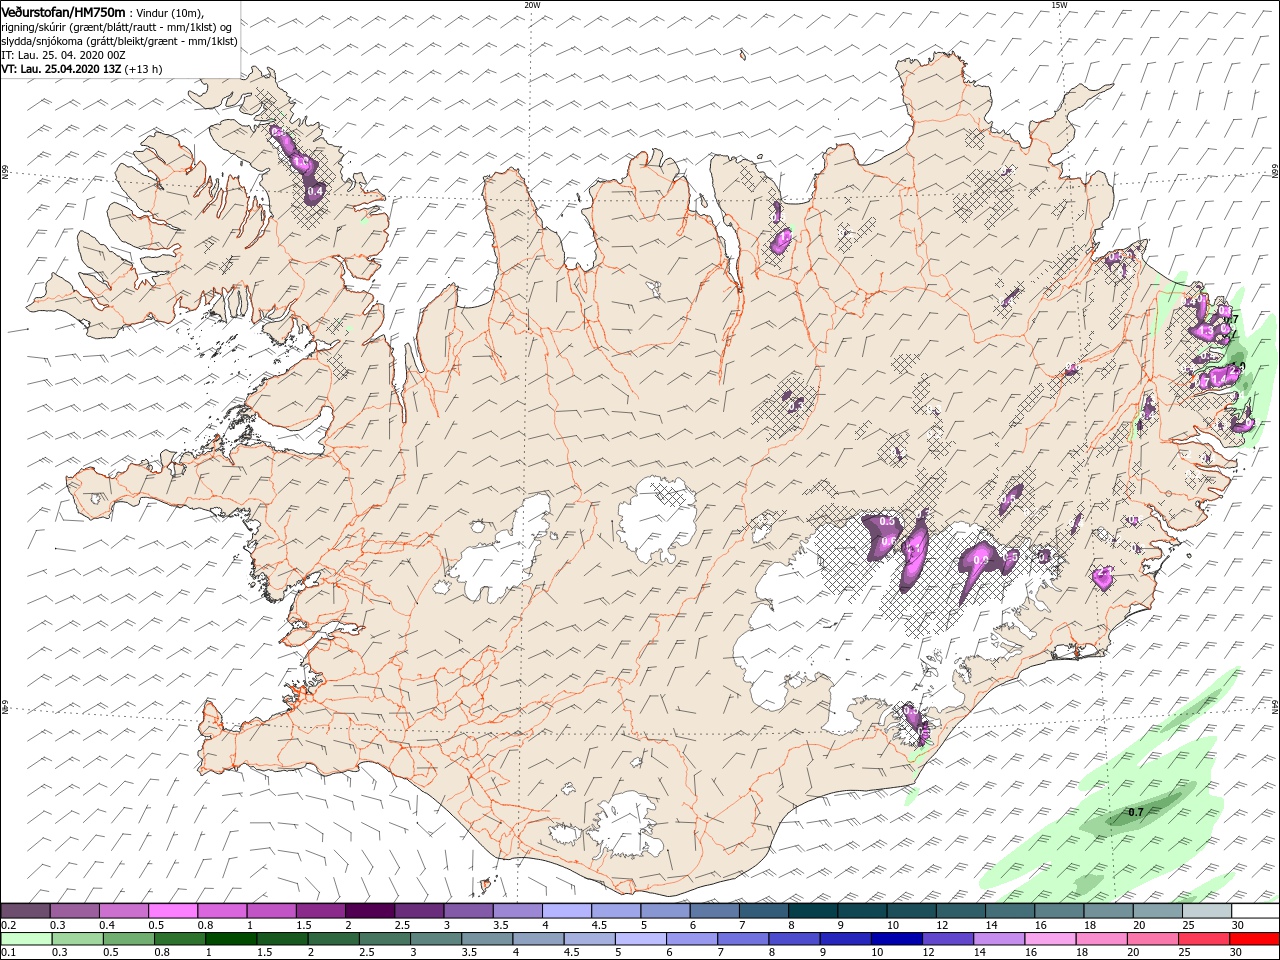Pick the bright pink upper swatch from 0.5 to 0.8
Image resolution: width=1280 pixels, height=960 pixels.
pyautogui.click(x=174, y=911)
